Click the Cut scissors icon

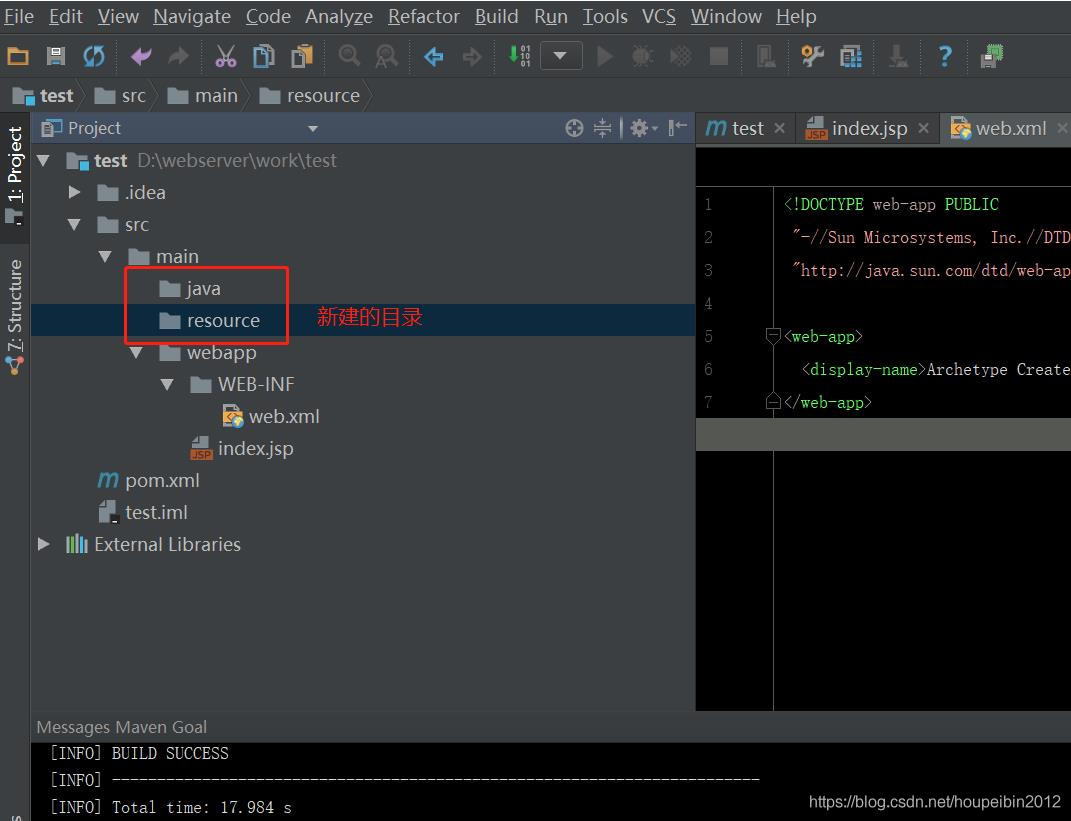click(225, 56)
